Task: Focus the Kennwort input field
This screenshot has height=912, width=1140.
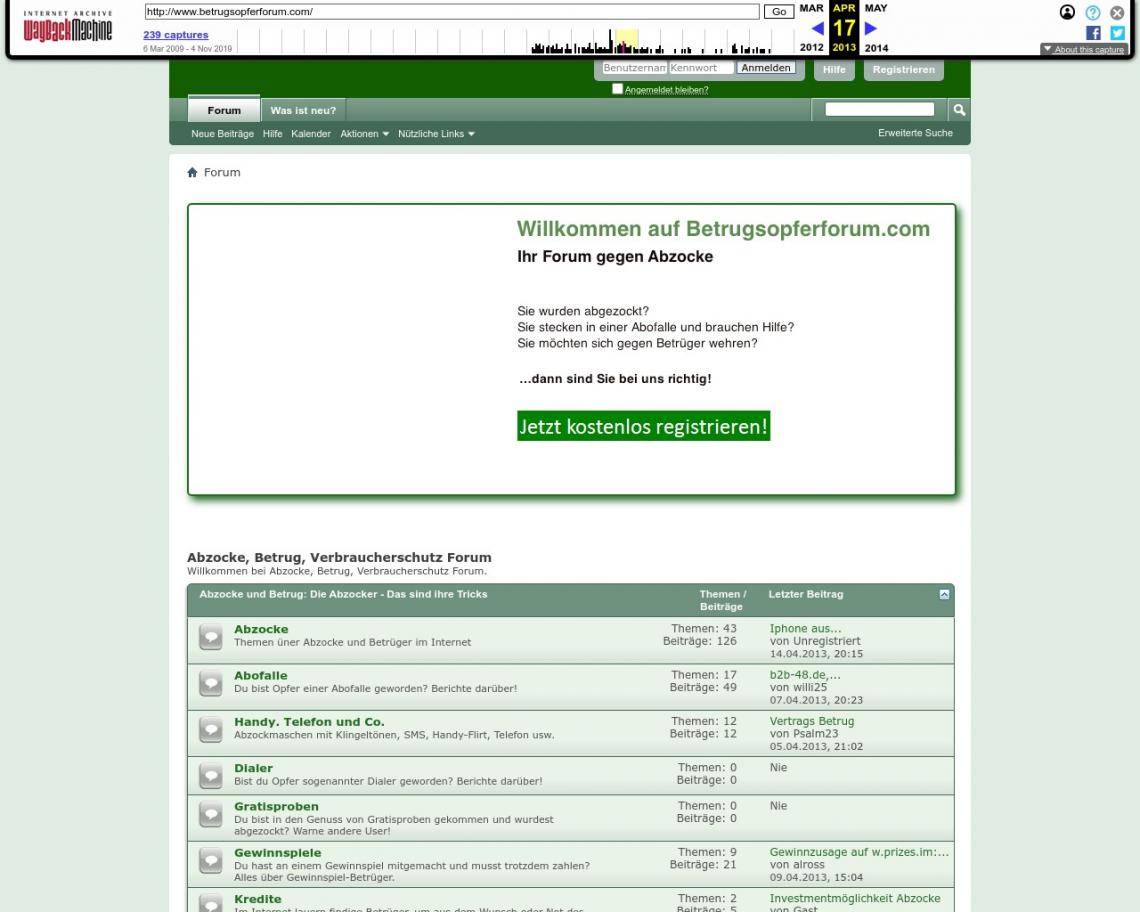Action: (x=701, y=68)
